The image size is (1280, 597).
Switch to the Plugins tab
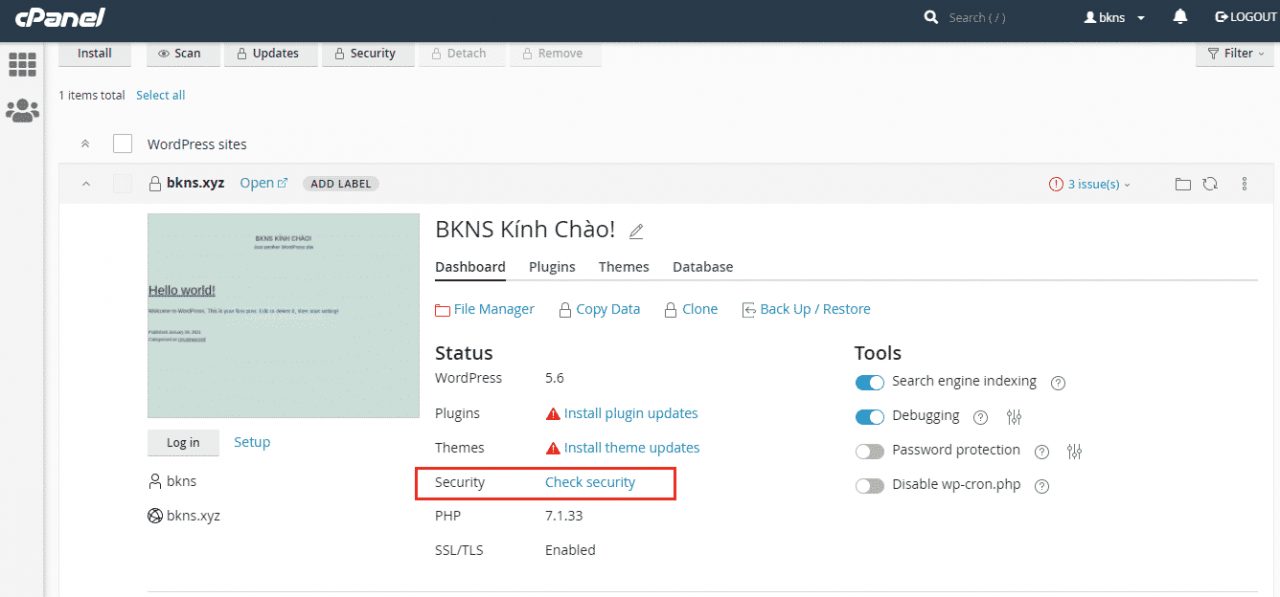(x=552, y=267)
